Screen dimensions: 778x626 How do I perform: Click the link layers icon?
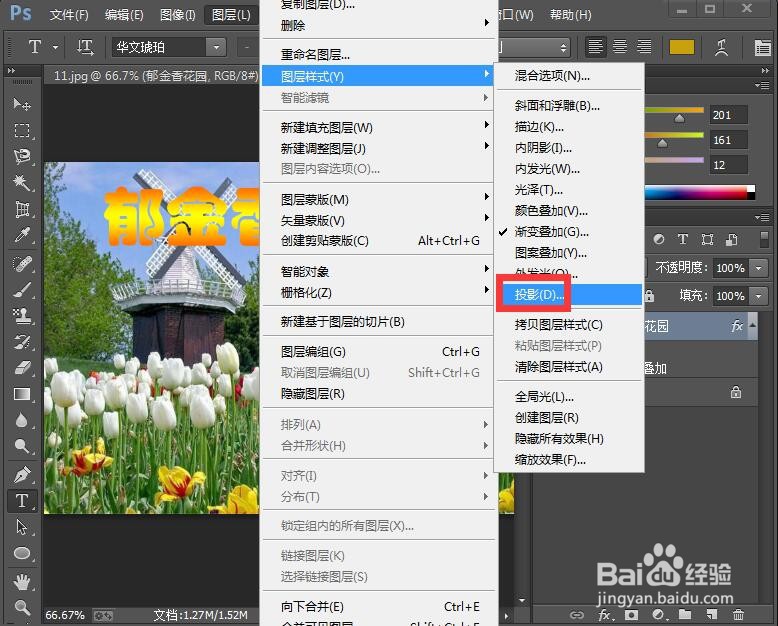click(577, 615)
